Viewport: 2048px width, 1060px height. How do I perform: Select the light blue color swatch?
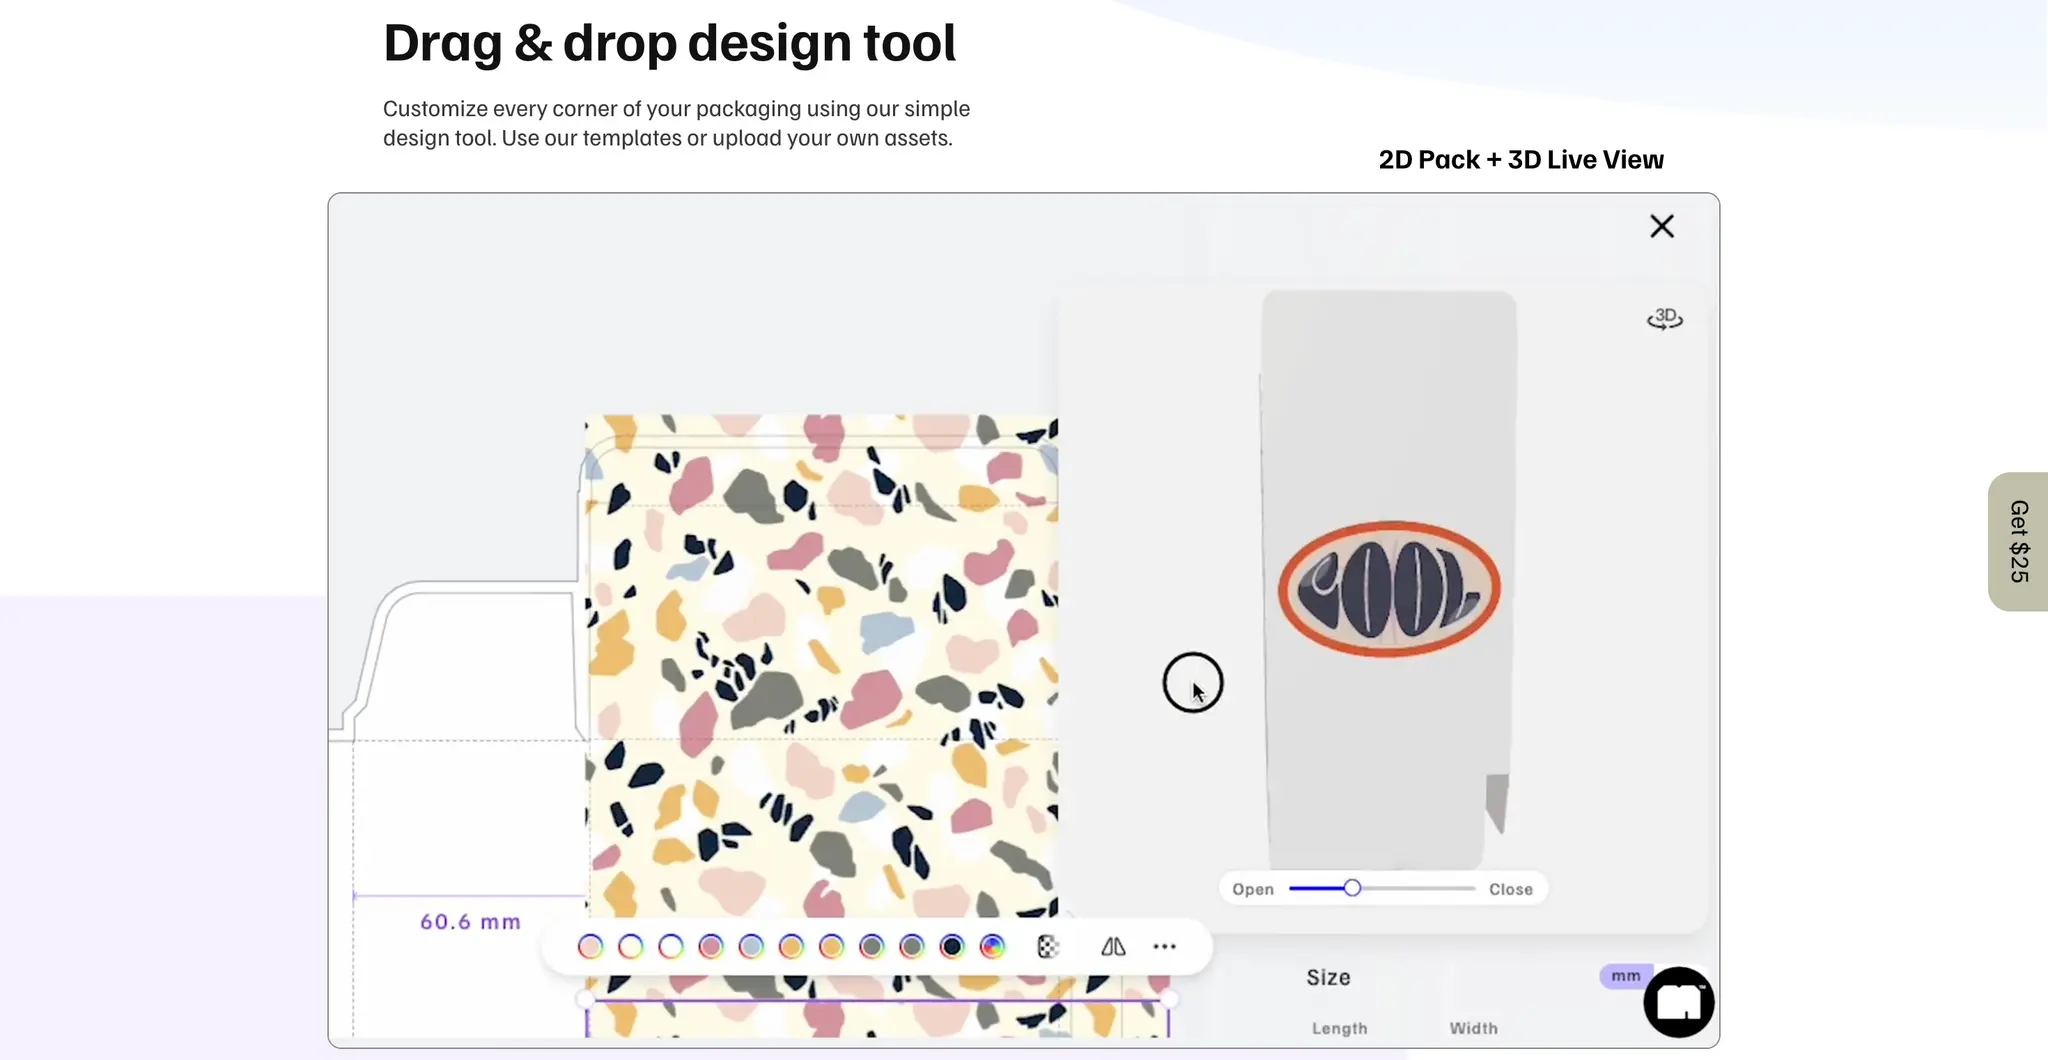point(751,946)
